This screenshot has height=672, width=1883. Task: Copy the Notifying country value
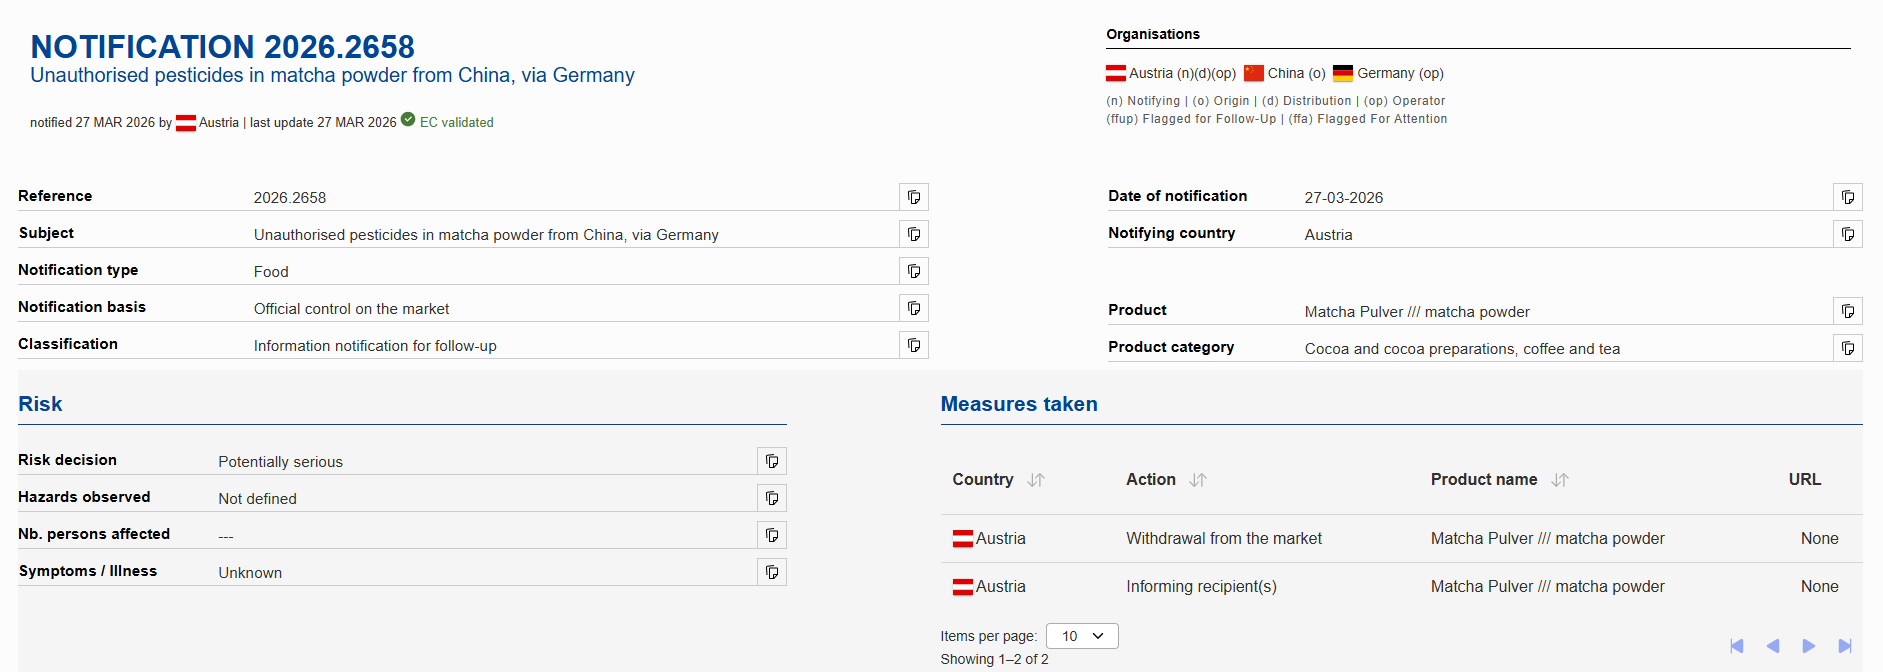[x=1847, y=234]
